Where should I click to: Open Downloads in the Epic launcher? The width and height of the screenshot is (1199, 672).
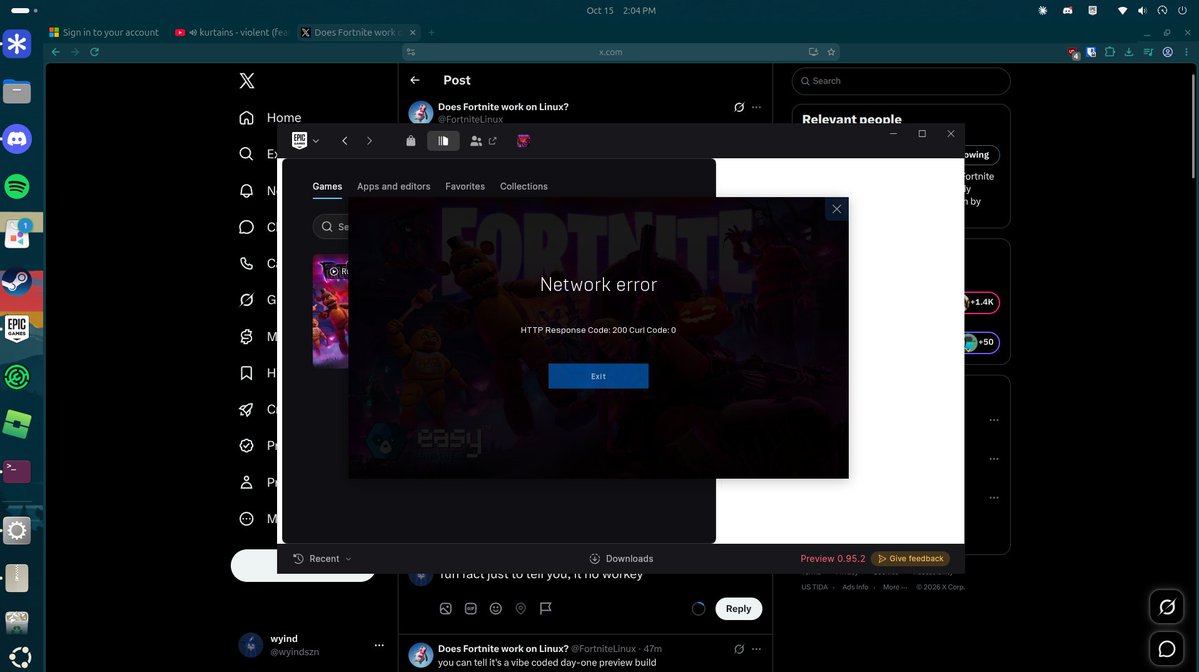point(621,559)
